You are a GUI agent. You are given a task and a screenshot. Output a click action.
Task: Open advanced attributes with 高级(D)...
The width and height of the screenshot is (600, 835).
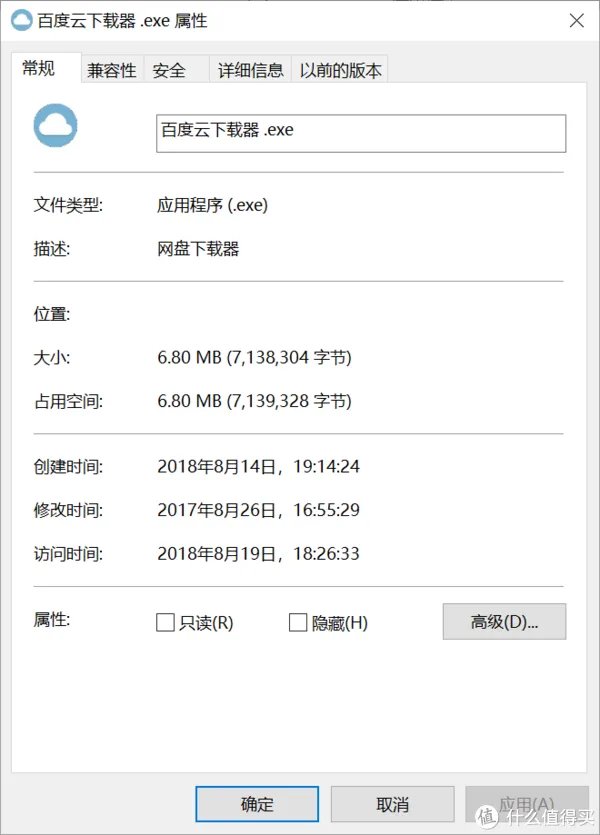[x=504, y=621]
